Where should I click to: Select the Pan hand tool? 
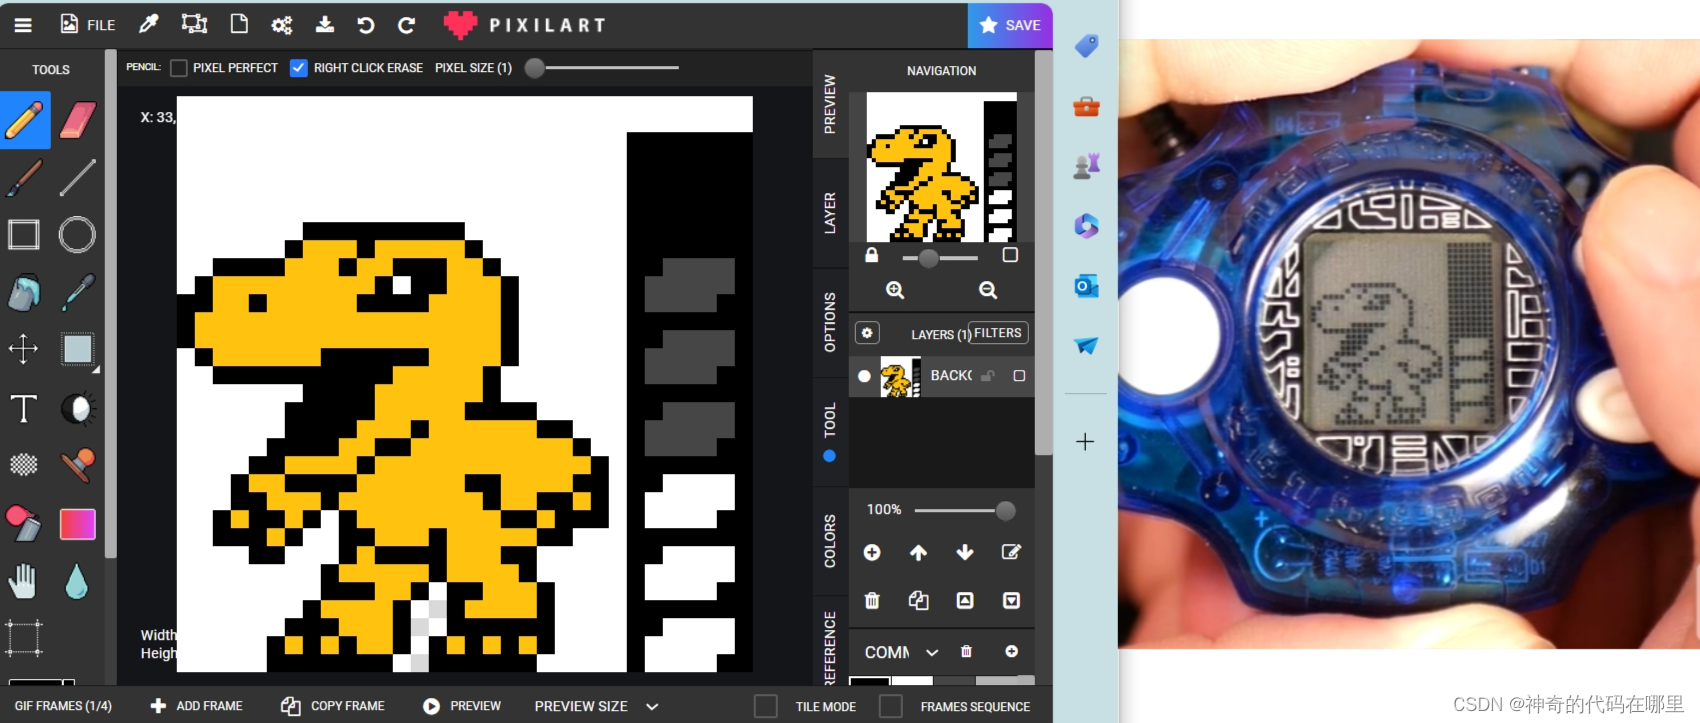[x=24, y=581]
